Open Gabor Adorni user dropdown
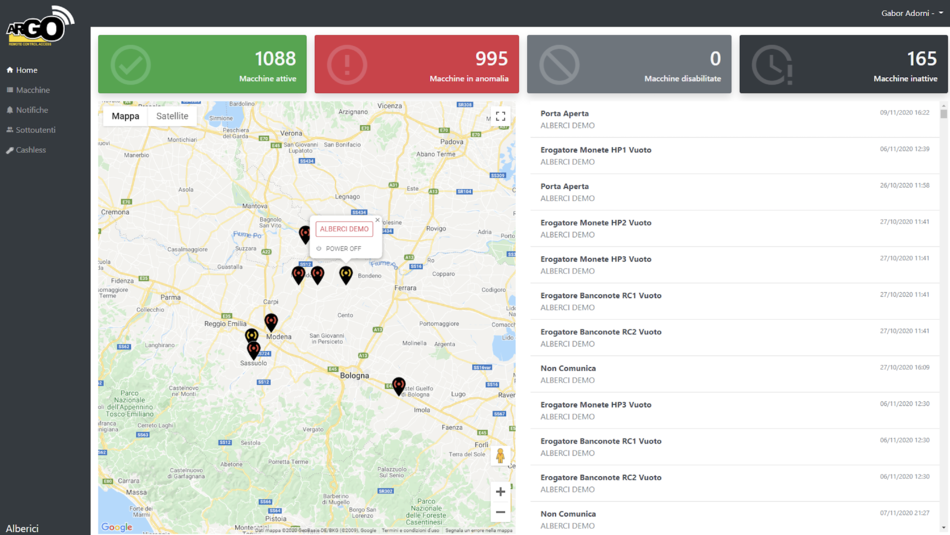The image size is (950, 535). 912,13
